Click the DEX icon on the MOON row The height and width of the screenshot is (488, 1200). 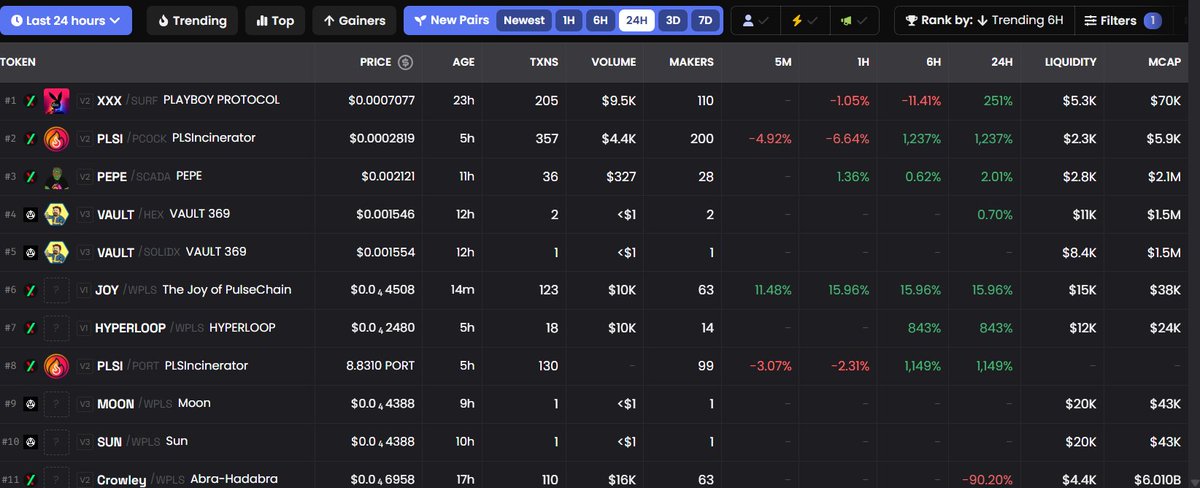[x=31, y=404]
